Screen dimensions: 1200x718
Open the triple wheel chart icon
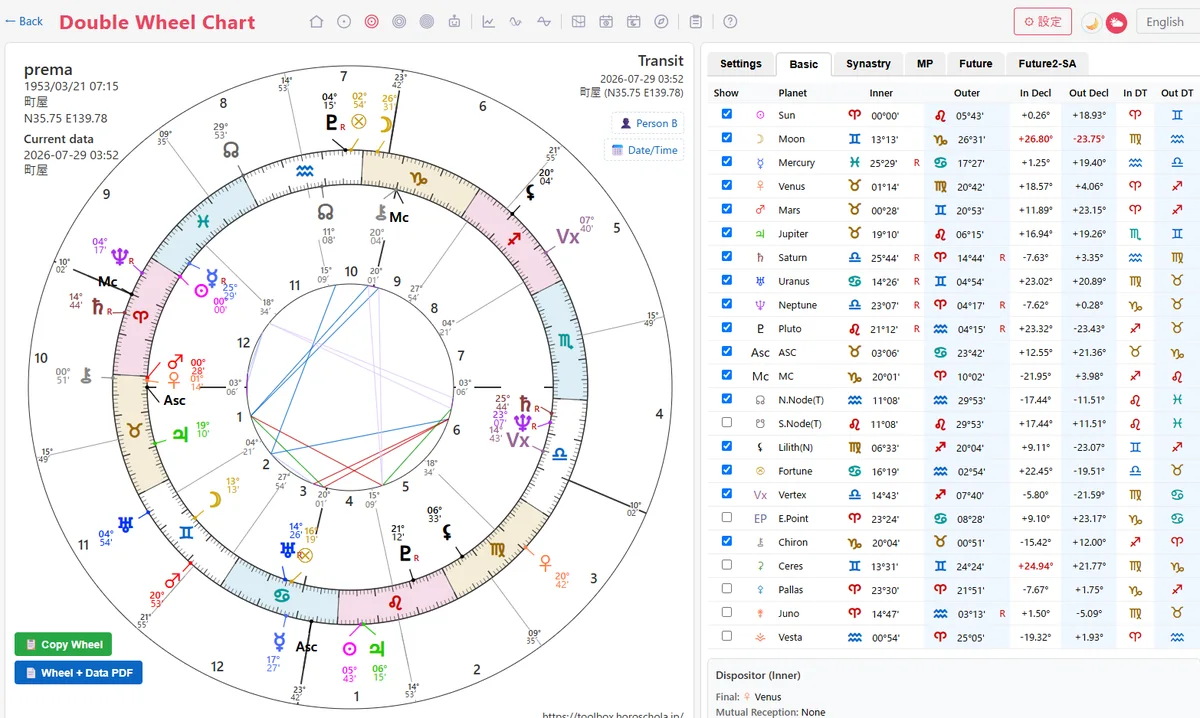(x=399, y=21)
